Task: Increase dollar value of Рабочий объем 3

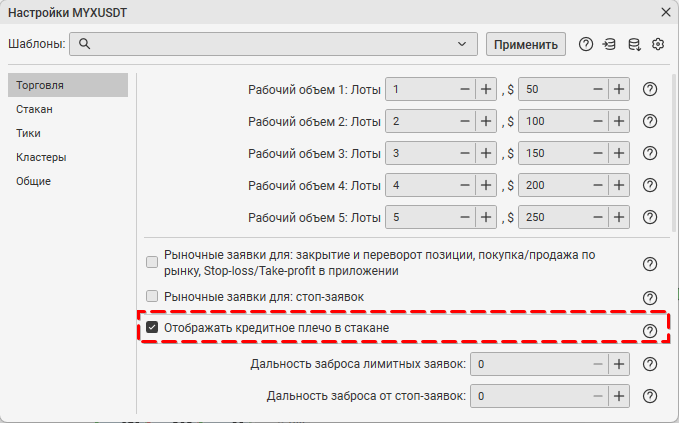Action: point(619,153)
